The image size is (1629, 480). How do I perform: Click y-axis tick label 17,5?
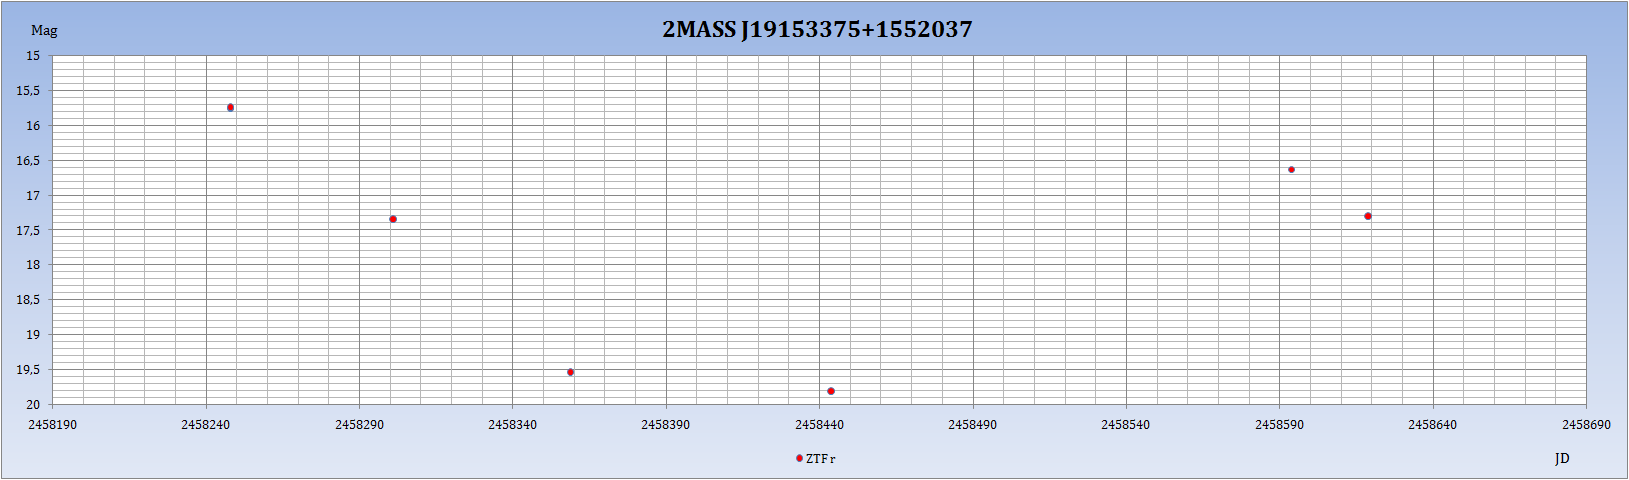click(x=28, y=231)
